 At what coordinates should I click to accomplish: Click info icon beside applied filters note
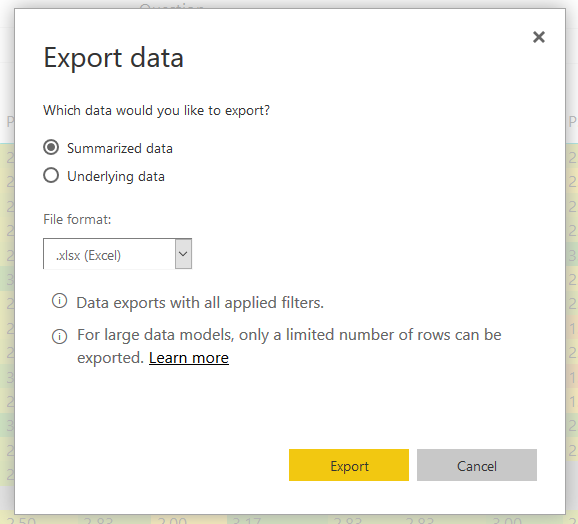coord(59,301)
